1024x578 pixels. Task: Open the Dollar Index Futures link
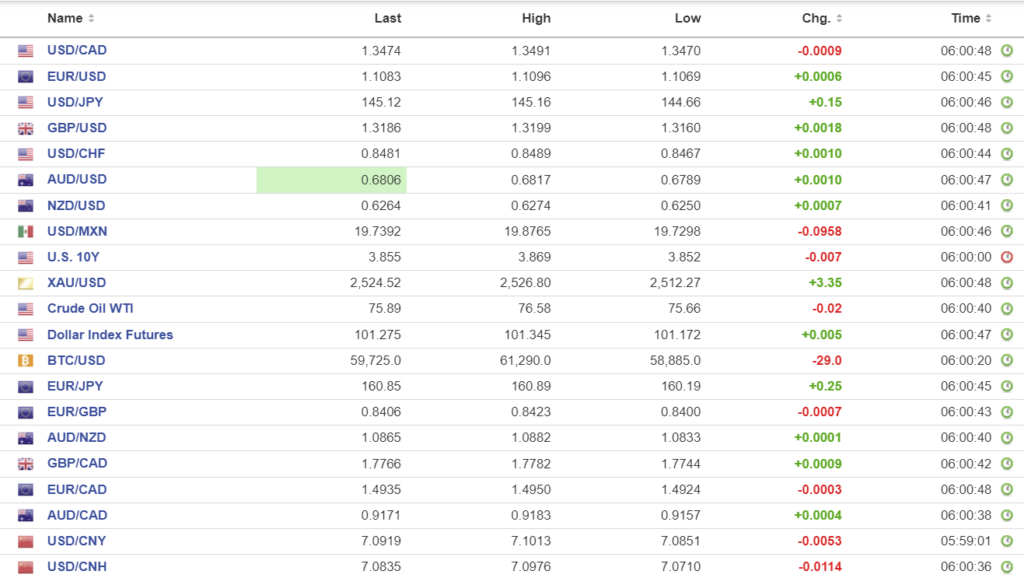pyautogui.click(x=110, y=335)
